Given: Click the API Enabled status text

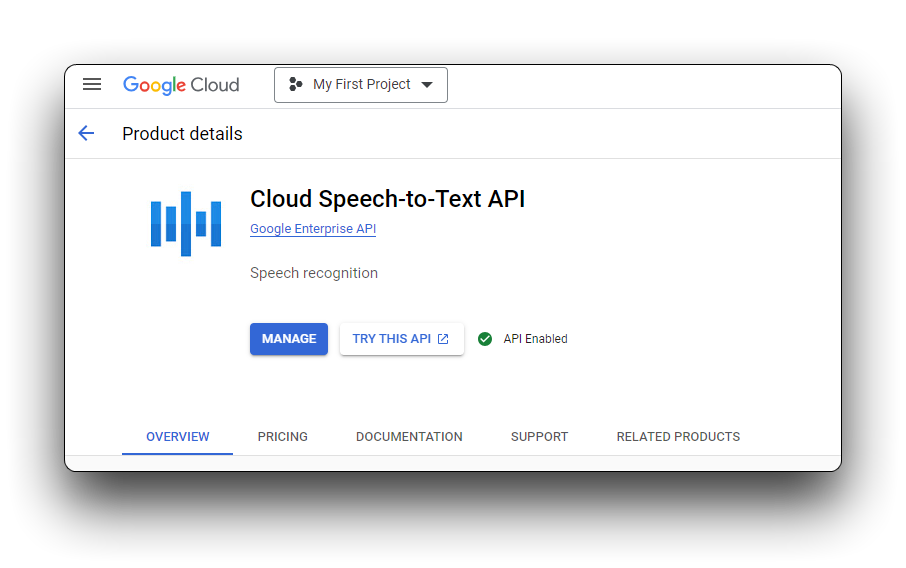Looking at the screenshot, I should click(536, 339).
